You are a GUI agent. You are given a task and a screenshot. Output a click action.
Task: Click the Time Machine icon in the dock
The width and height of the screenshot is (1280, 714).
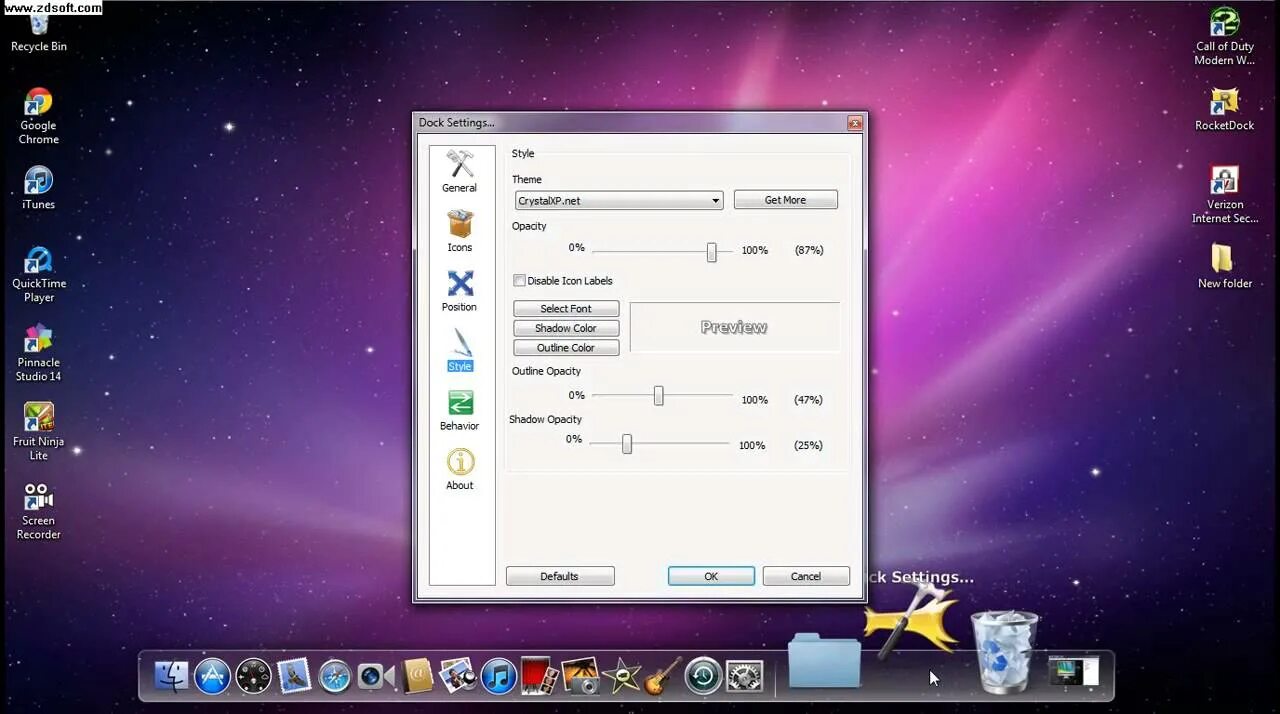(703, 676)
